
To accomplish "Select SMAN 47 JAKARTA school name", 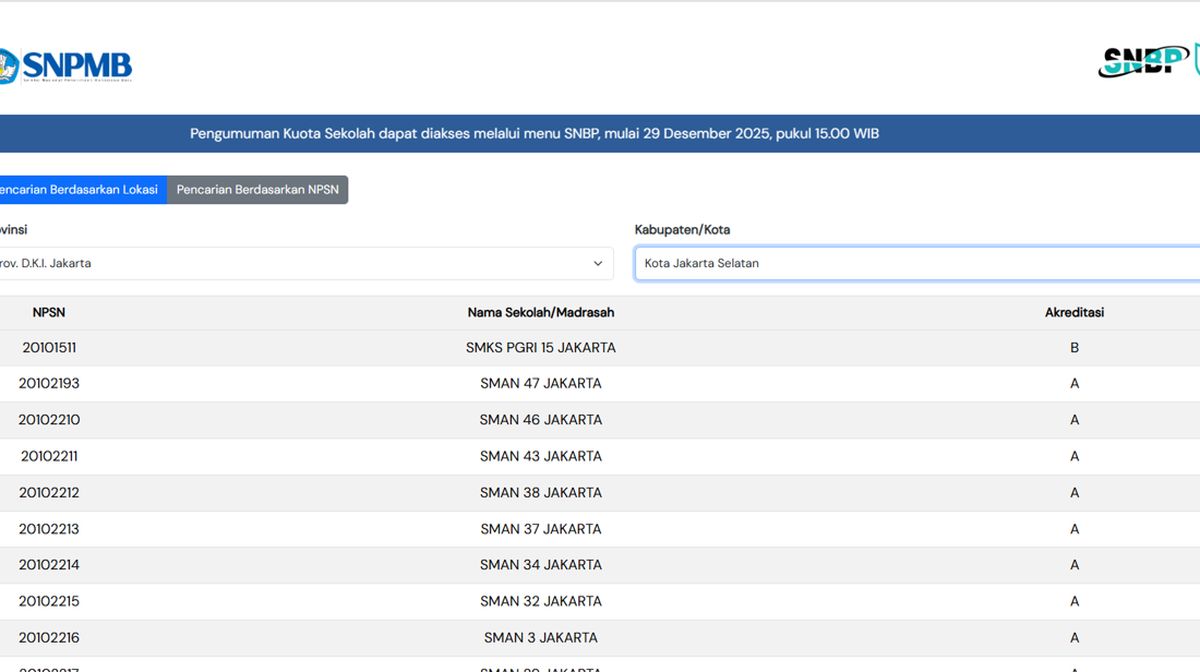I will [541, 384].
